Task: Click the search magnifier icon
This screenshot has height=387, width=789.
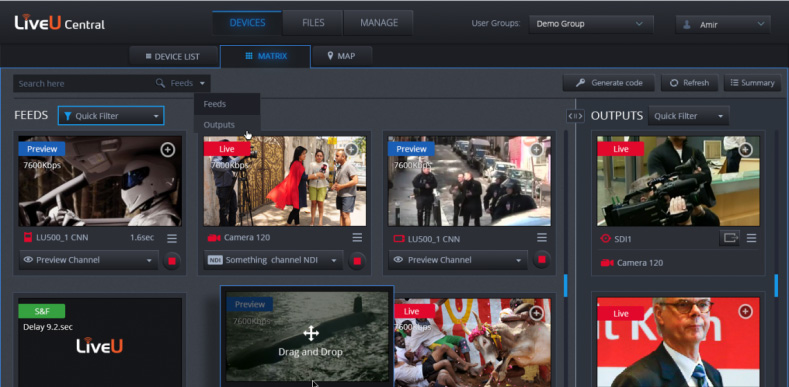Action: coord(161,83)
